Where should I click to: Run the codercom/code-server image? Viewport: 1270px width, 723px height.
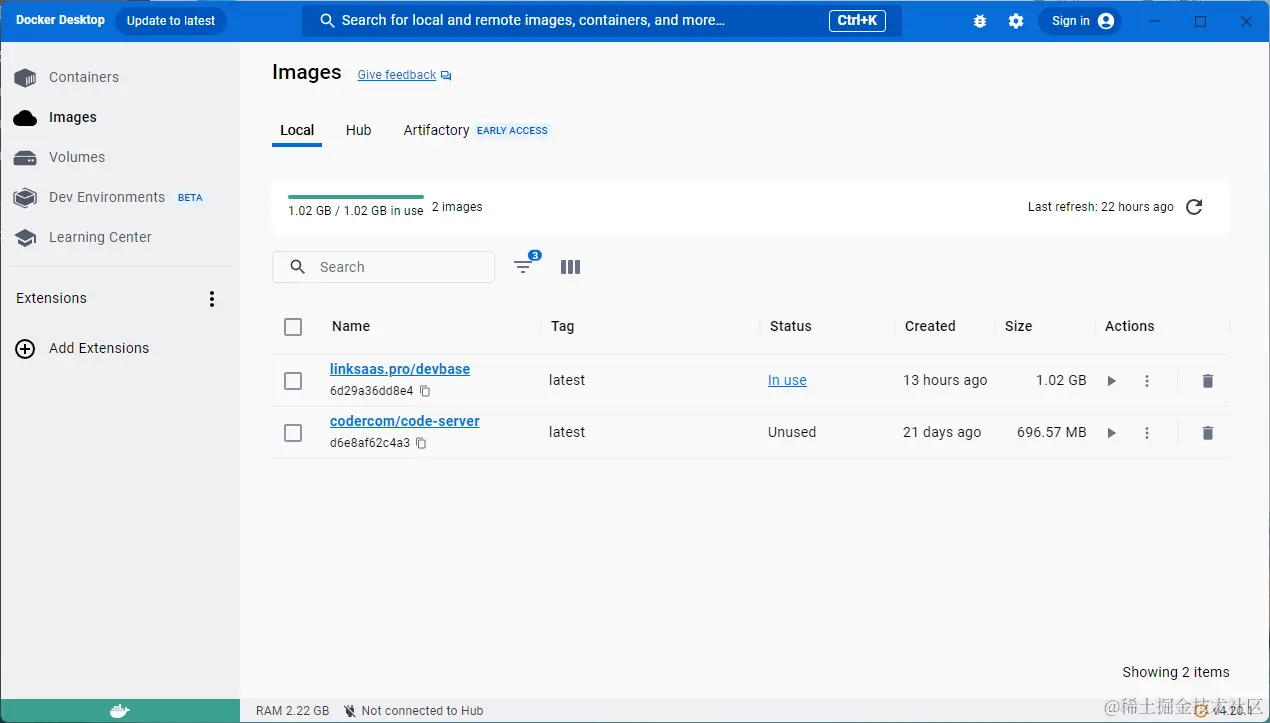[1112, 433]
